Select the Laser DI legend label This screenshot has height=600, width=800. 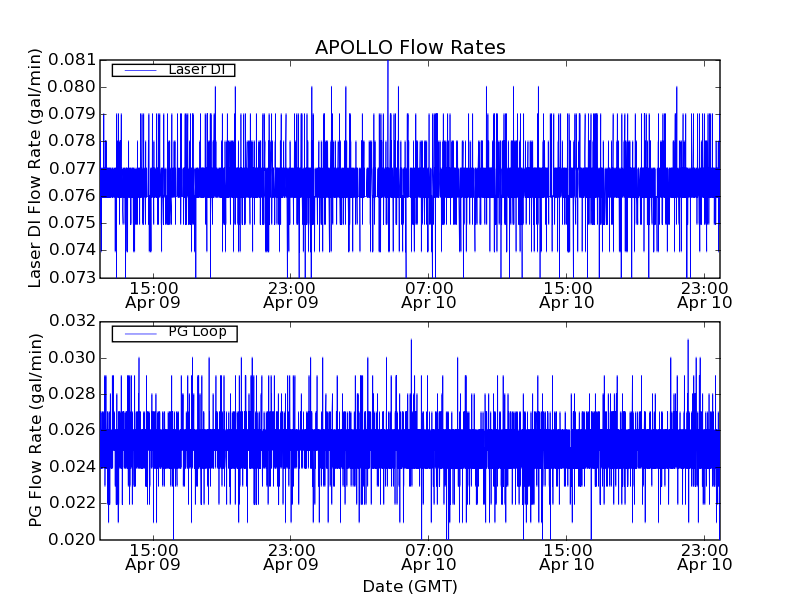coord(196,69)
